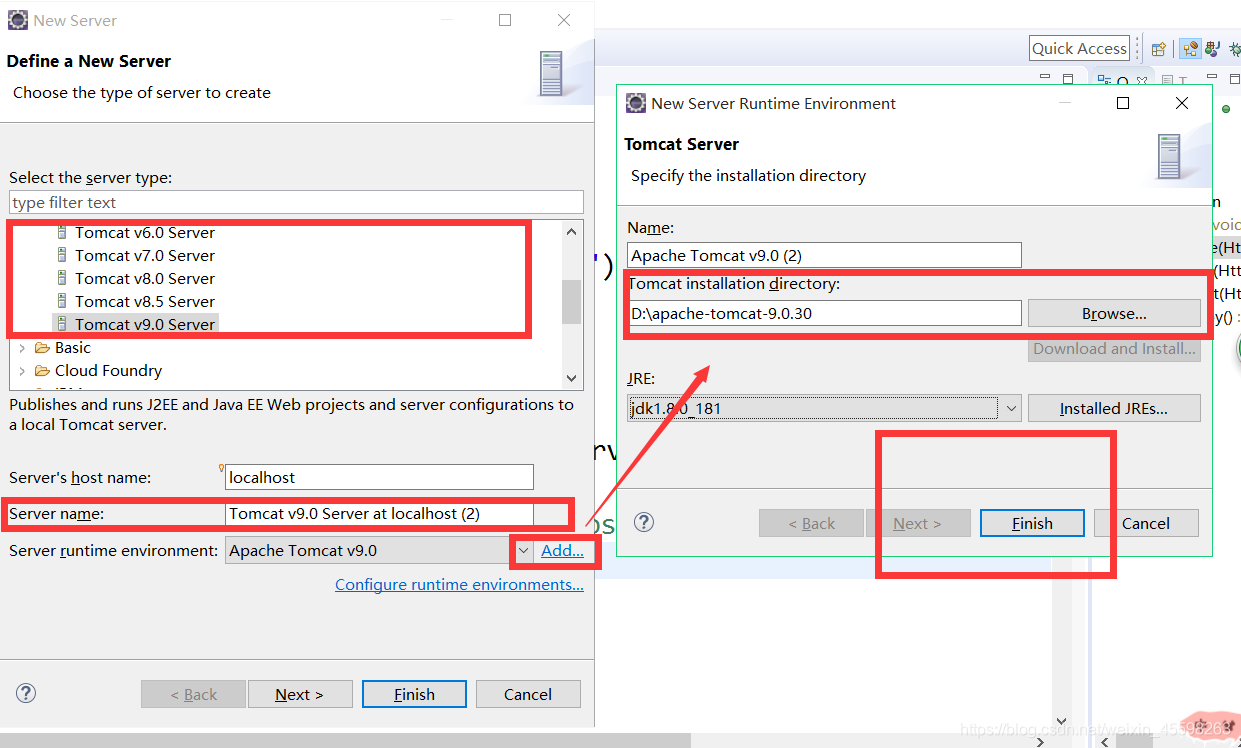Click the Open Perspective icon
The width and height of the screenshot is (1241, 748).
coord(1159,48)
